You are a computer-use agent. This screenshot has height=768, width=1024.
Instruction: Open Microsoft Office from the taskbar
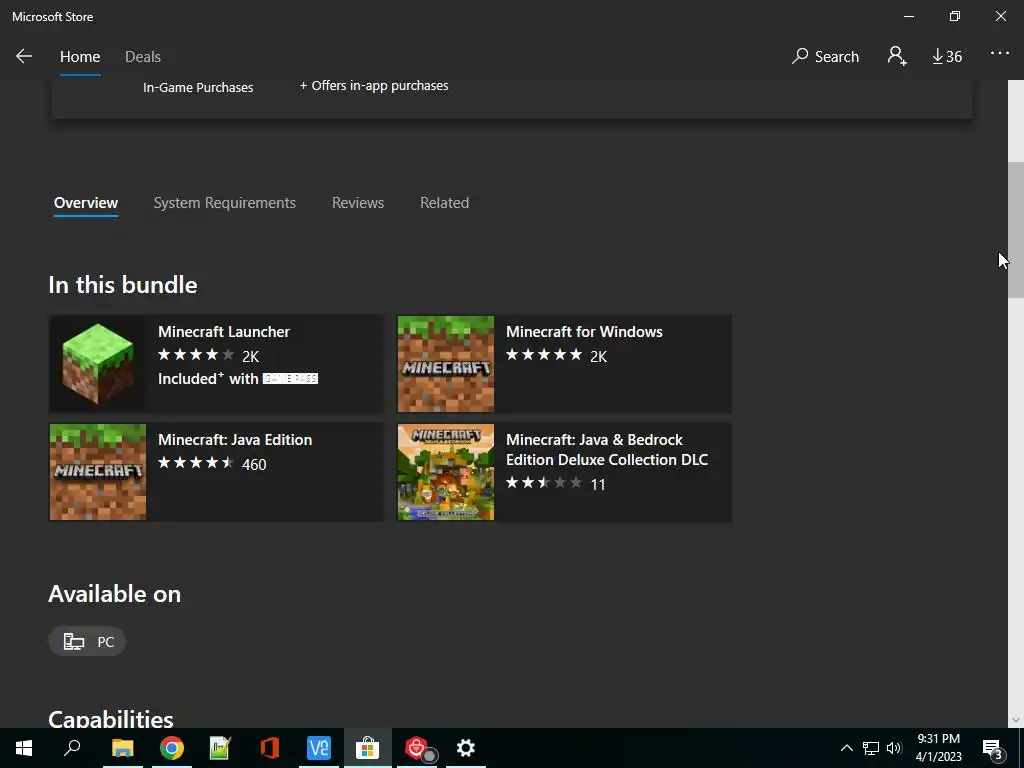(270, 748)
